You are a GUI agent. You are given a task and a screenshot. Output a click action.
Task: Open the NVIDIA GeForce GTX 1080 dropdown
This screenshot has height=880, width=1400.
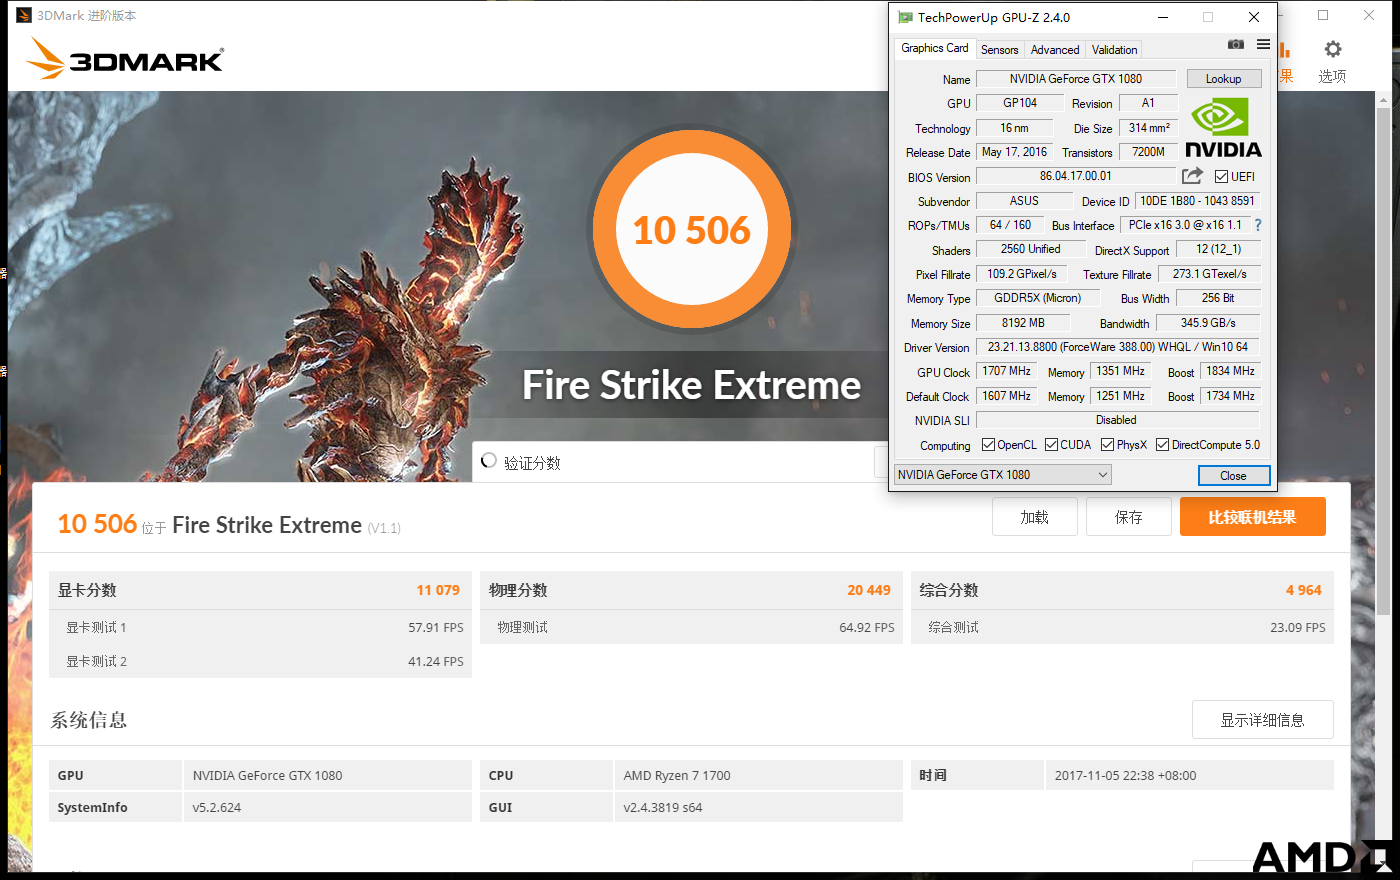pos(1002,475)
